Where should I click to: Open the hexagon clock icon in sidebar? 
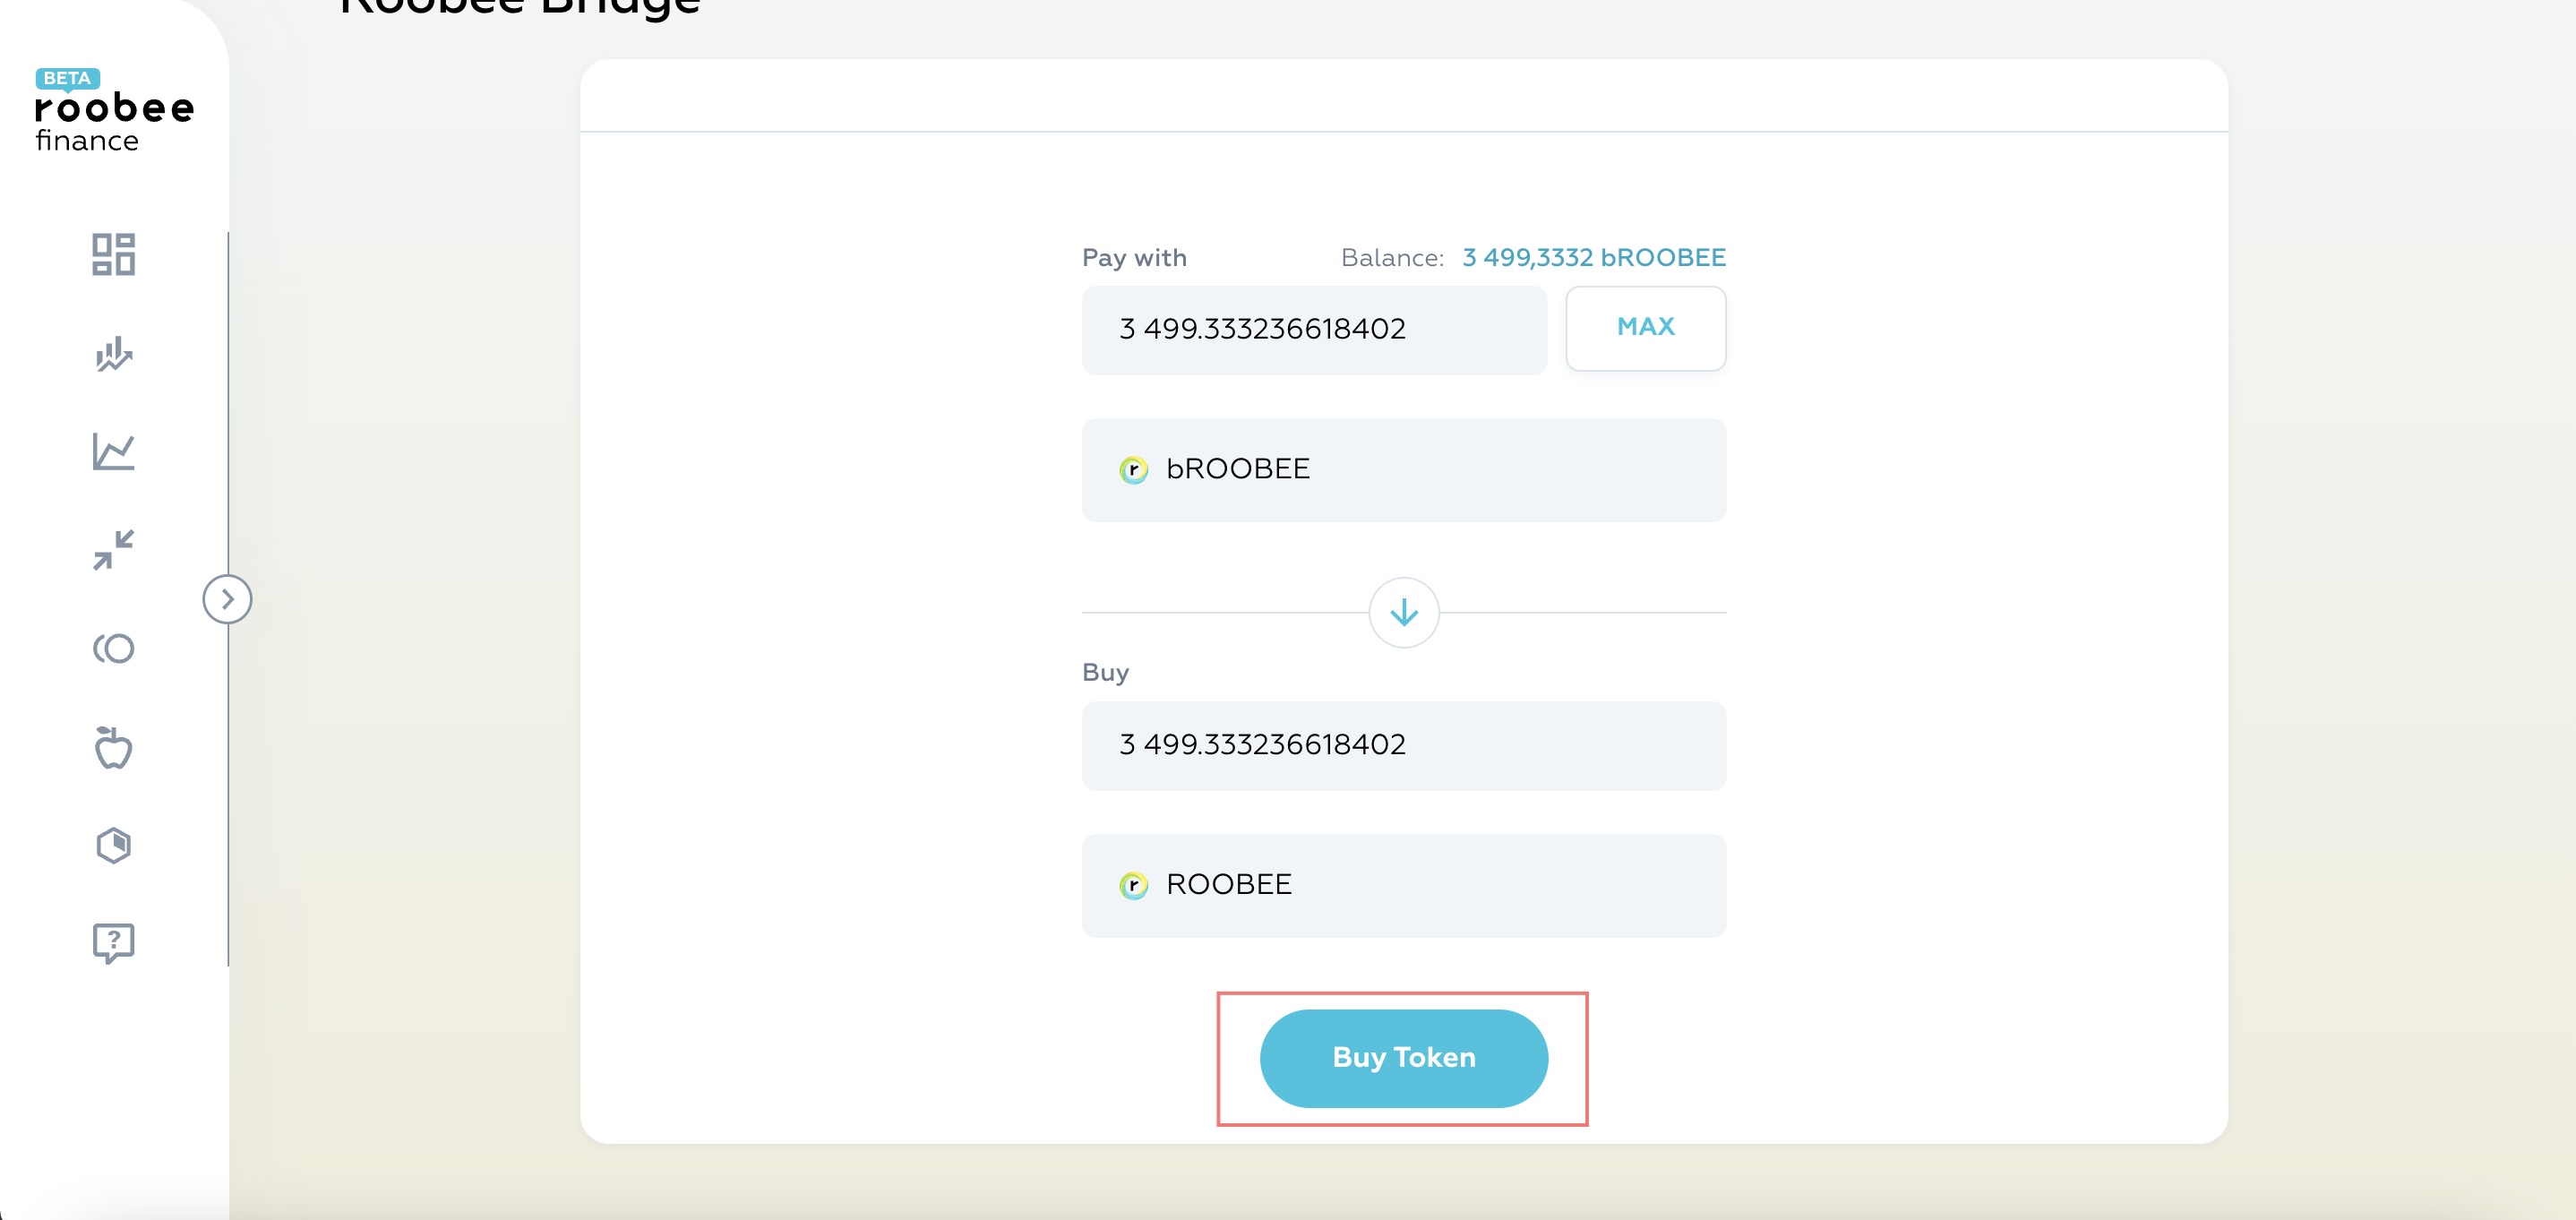click(x=113, y=845)
